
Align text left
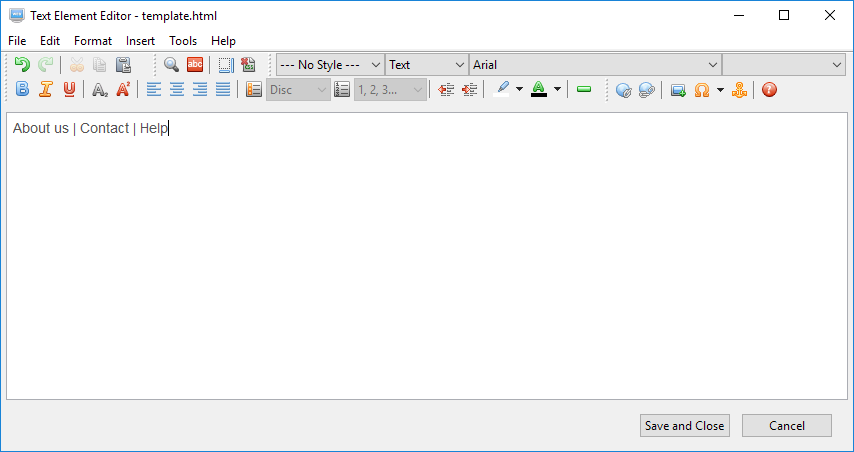point(154,90)
